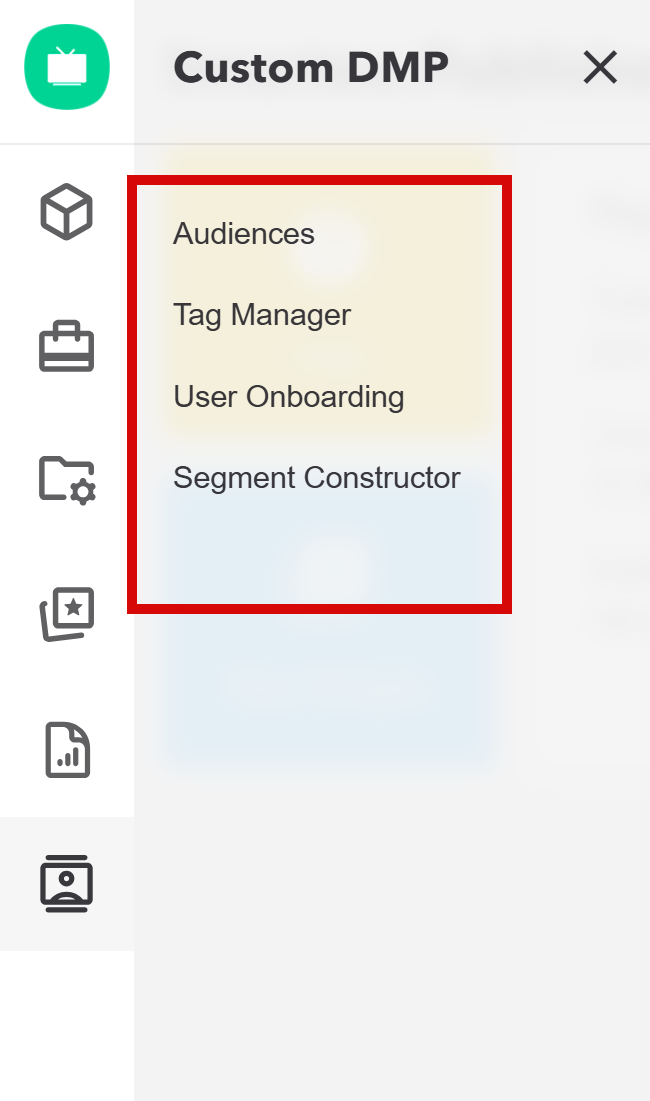Click the Custom DMP panel heading
The image size is (650, 1101).
311,67
